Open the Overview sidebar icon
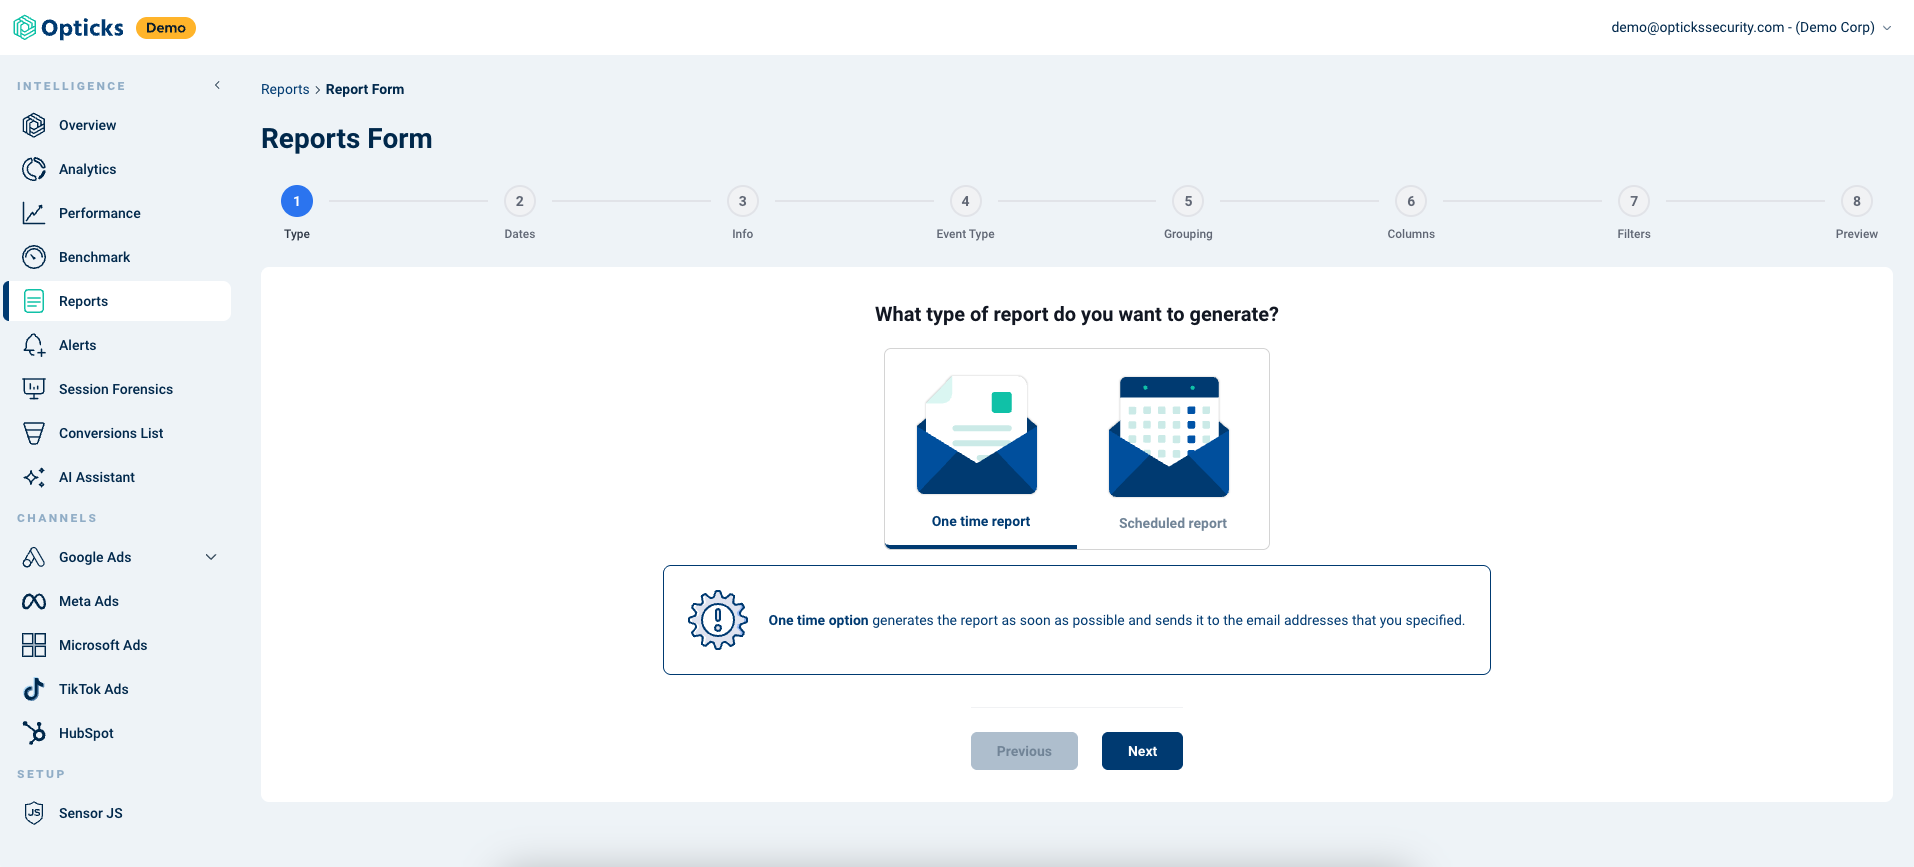Screen dimensions: 1914x867 tap(34, 125)
